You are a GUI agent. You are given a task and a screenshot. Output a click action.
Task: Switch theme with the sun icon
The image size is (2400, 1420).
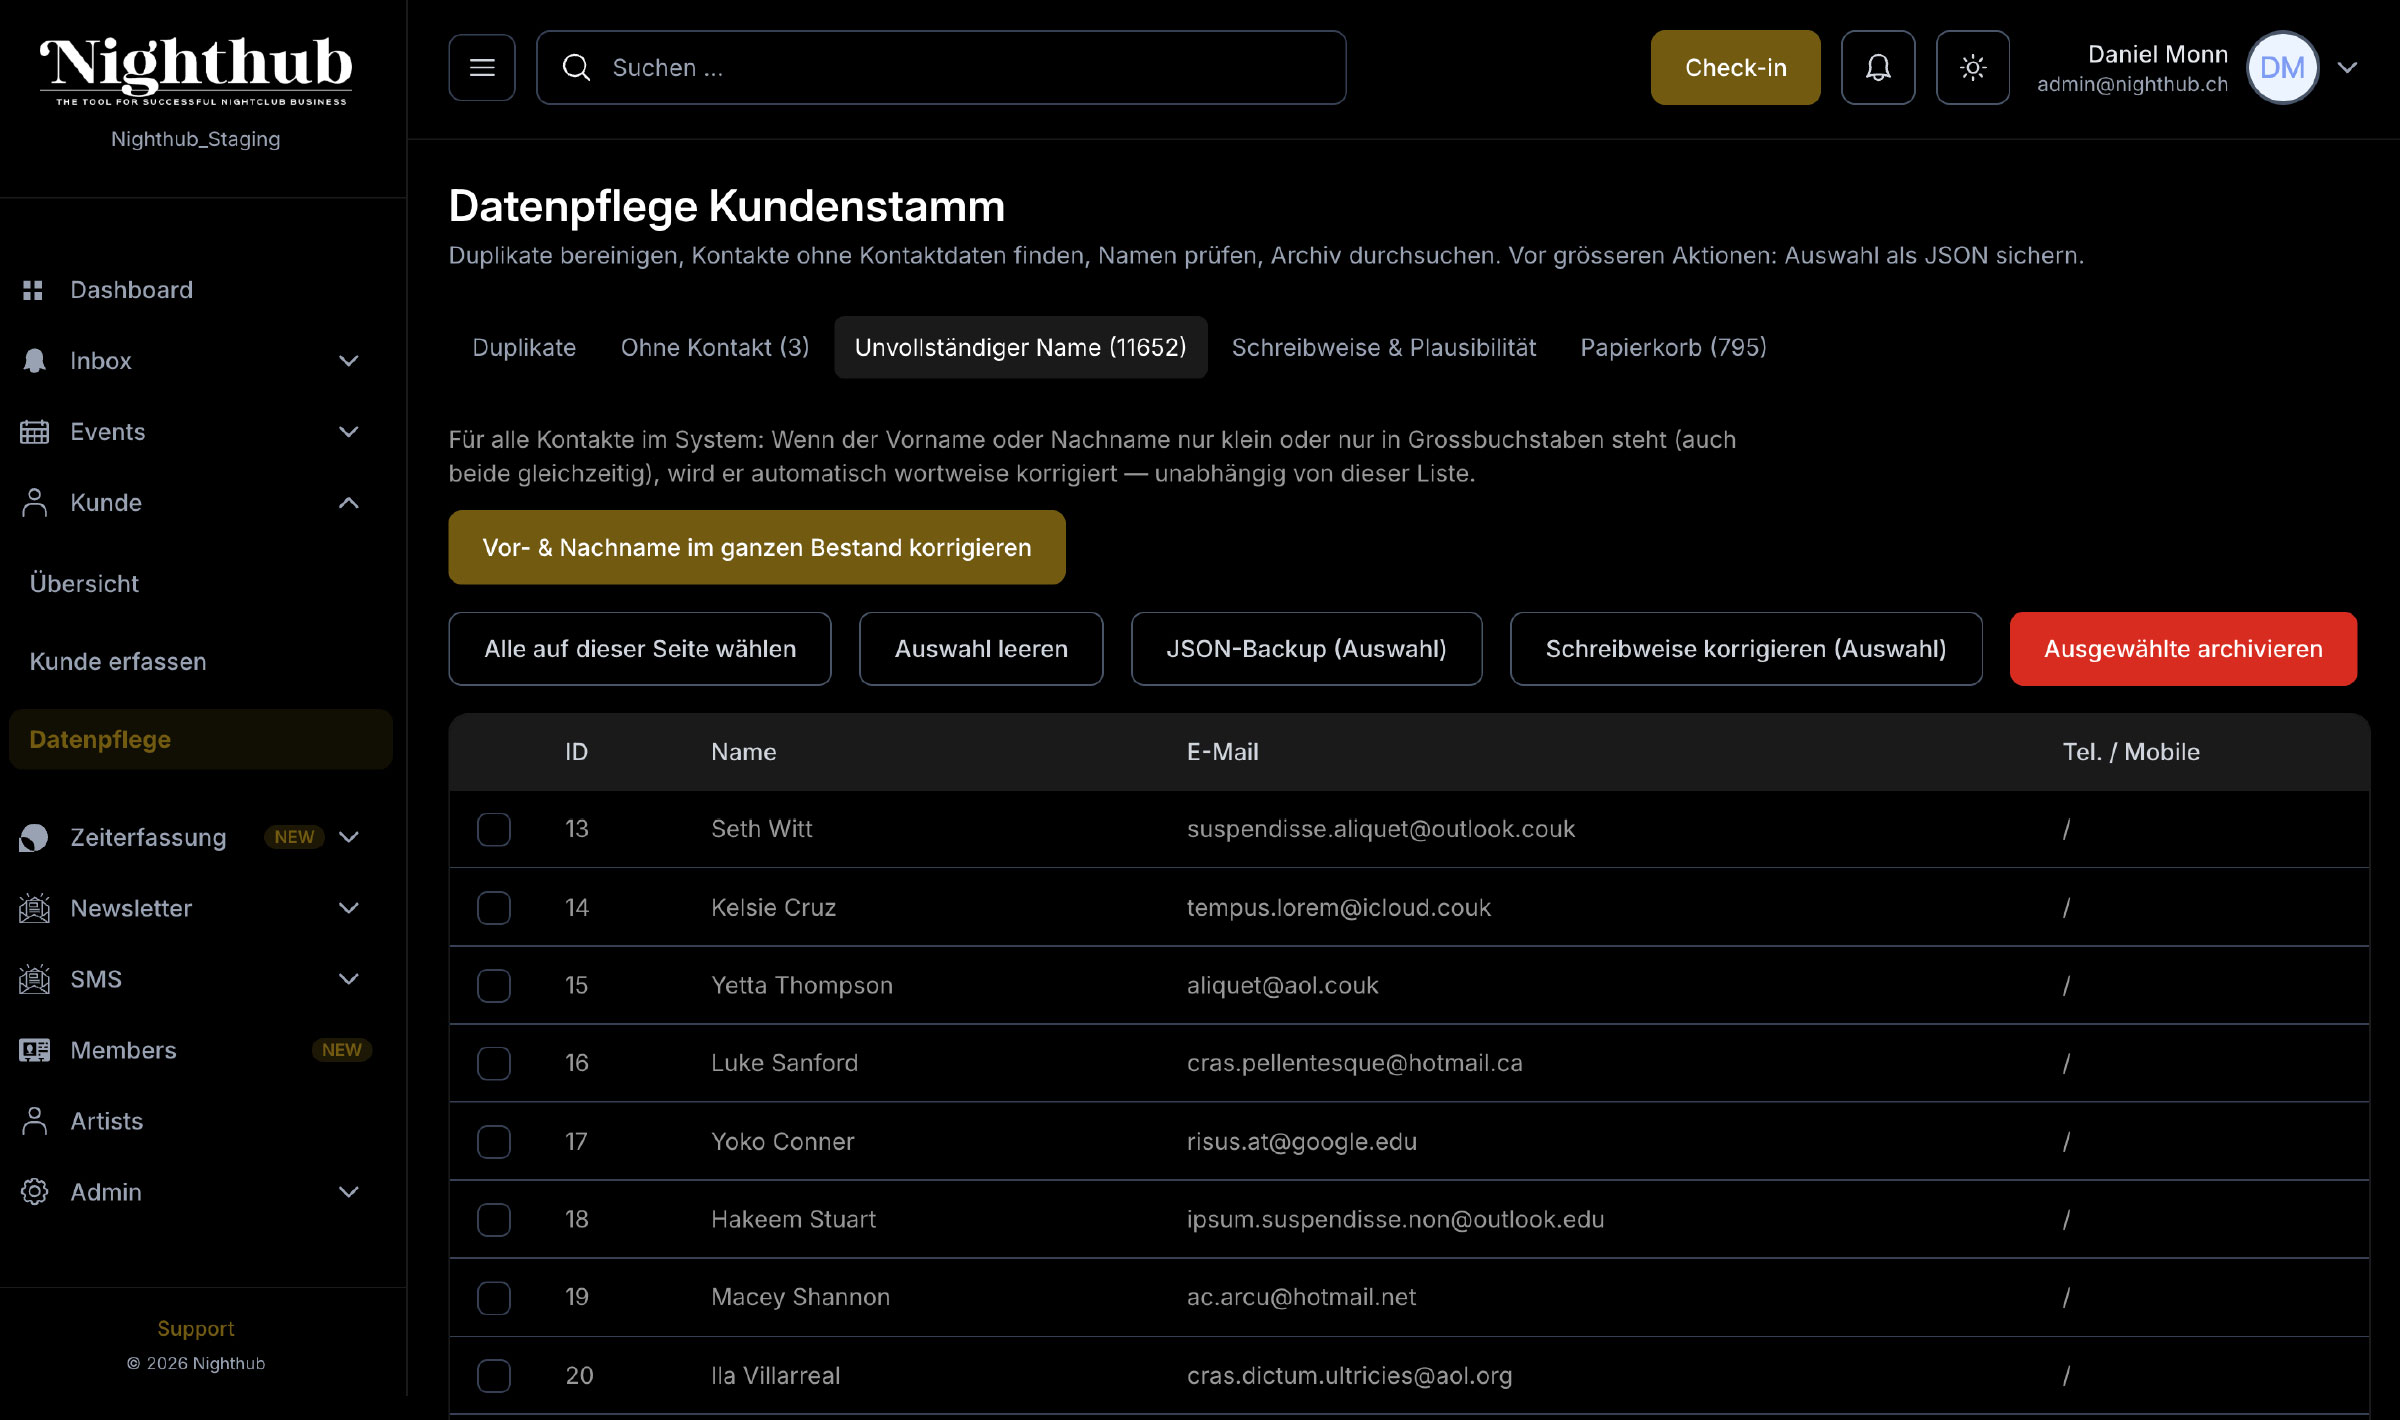1972,67
